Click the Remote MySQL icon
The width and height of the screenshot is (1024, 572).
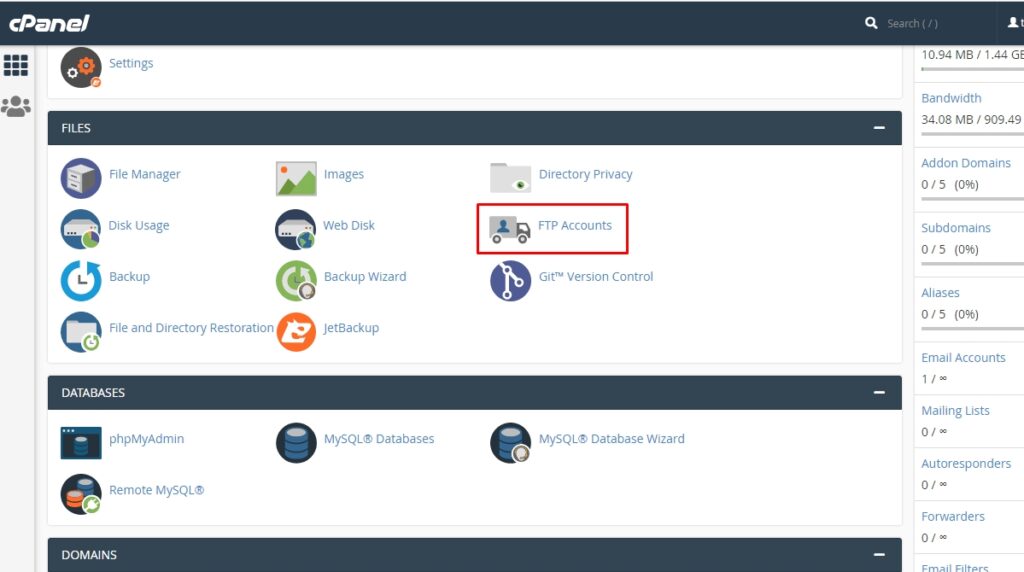(81, 494)
